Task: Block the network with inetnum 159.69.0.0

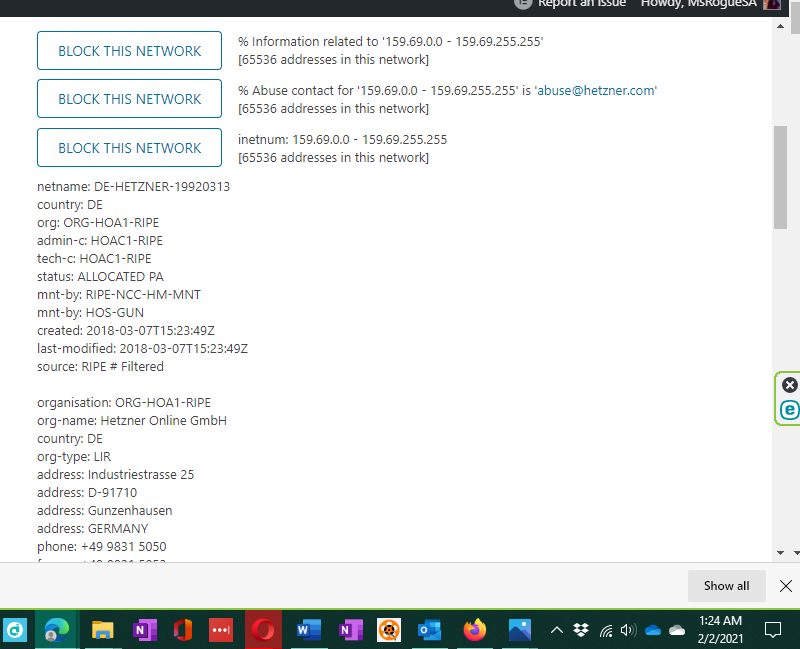Action: 129,148
